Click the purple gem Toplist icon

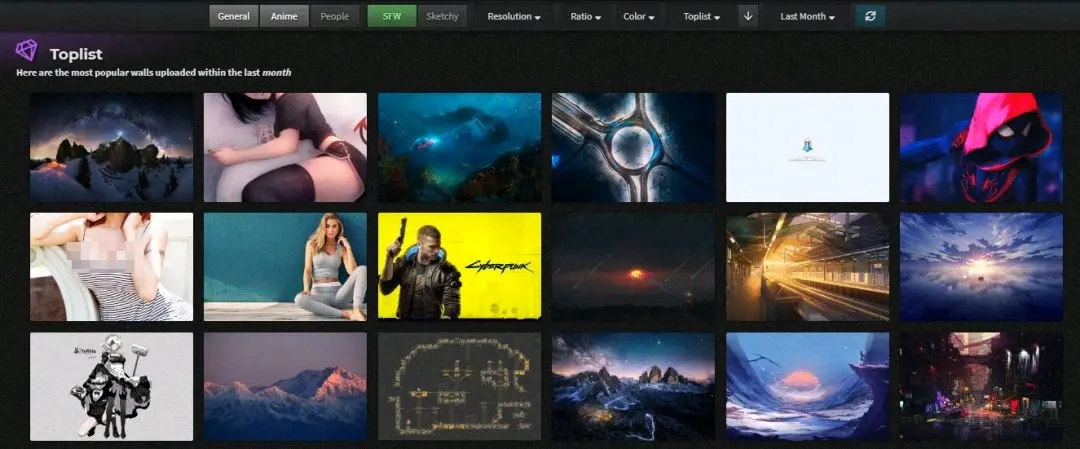[27, 51]
